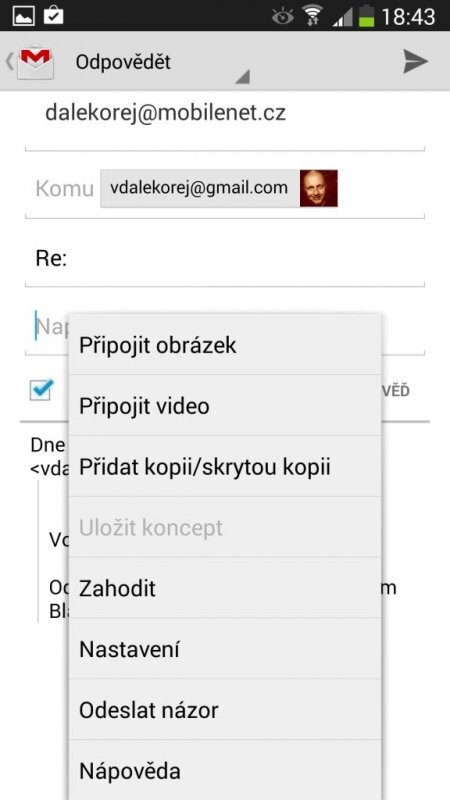Tap the dropdown triangle under Odpovědět
The width and height of the screenshot is (450, 800).
click(x=242, y=77)
